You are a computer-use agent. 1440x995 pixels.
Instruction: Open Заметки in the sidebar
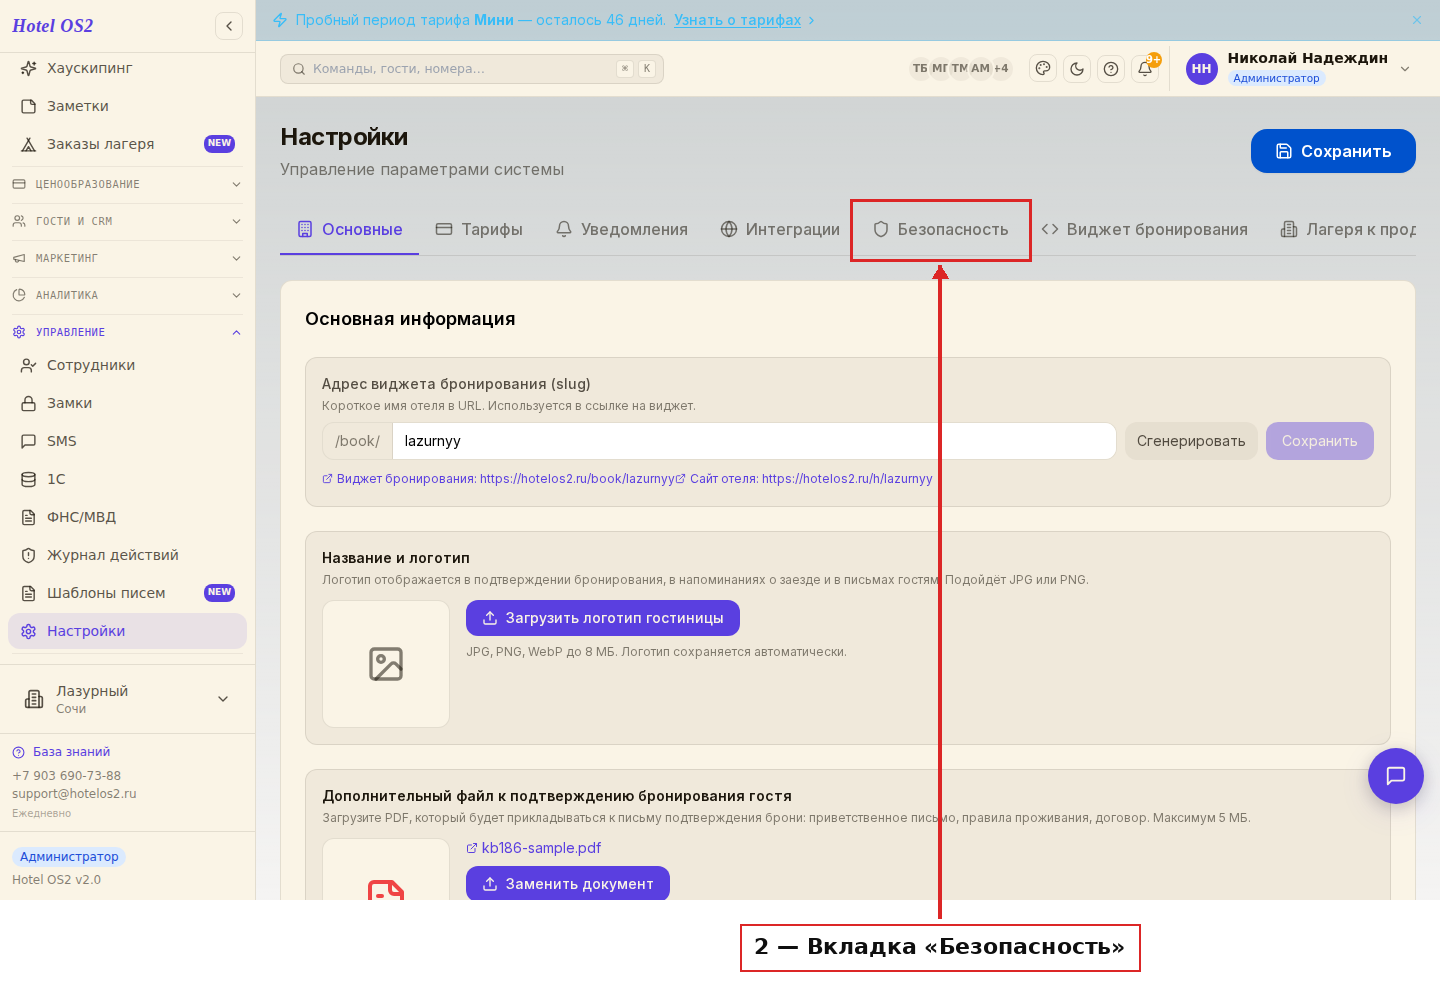tap(127, 106)
